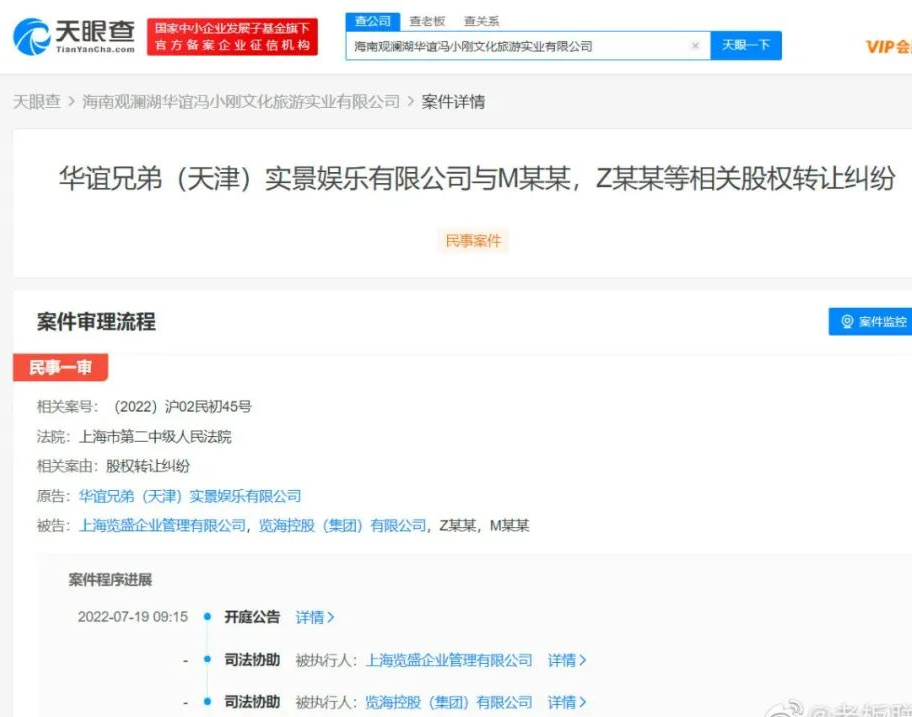This screenshot has height=717, width=912.
Task: Open 详情 for 上海览盛企业管理有限公司 司法协助
Action: (567, 660)
